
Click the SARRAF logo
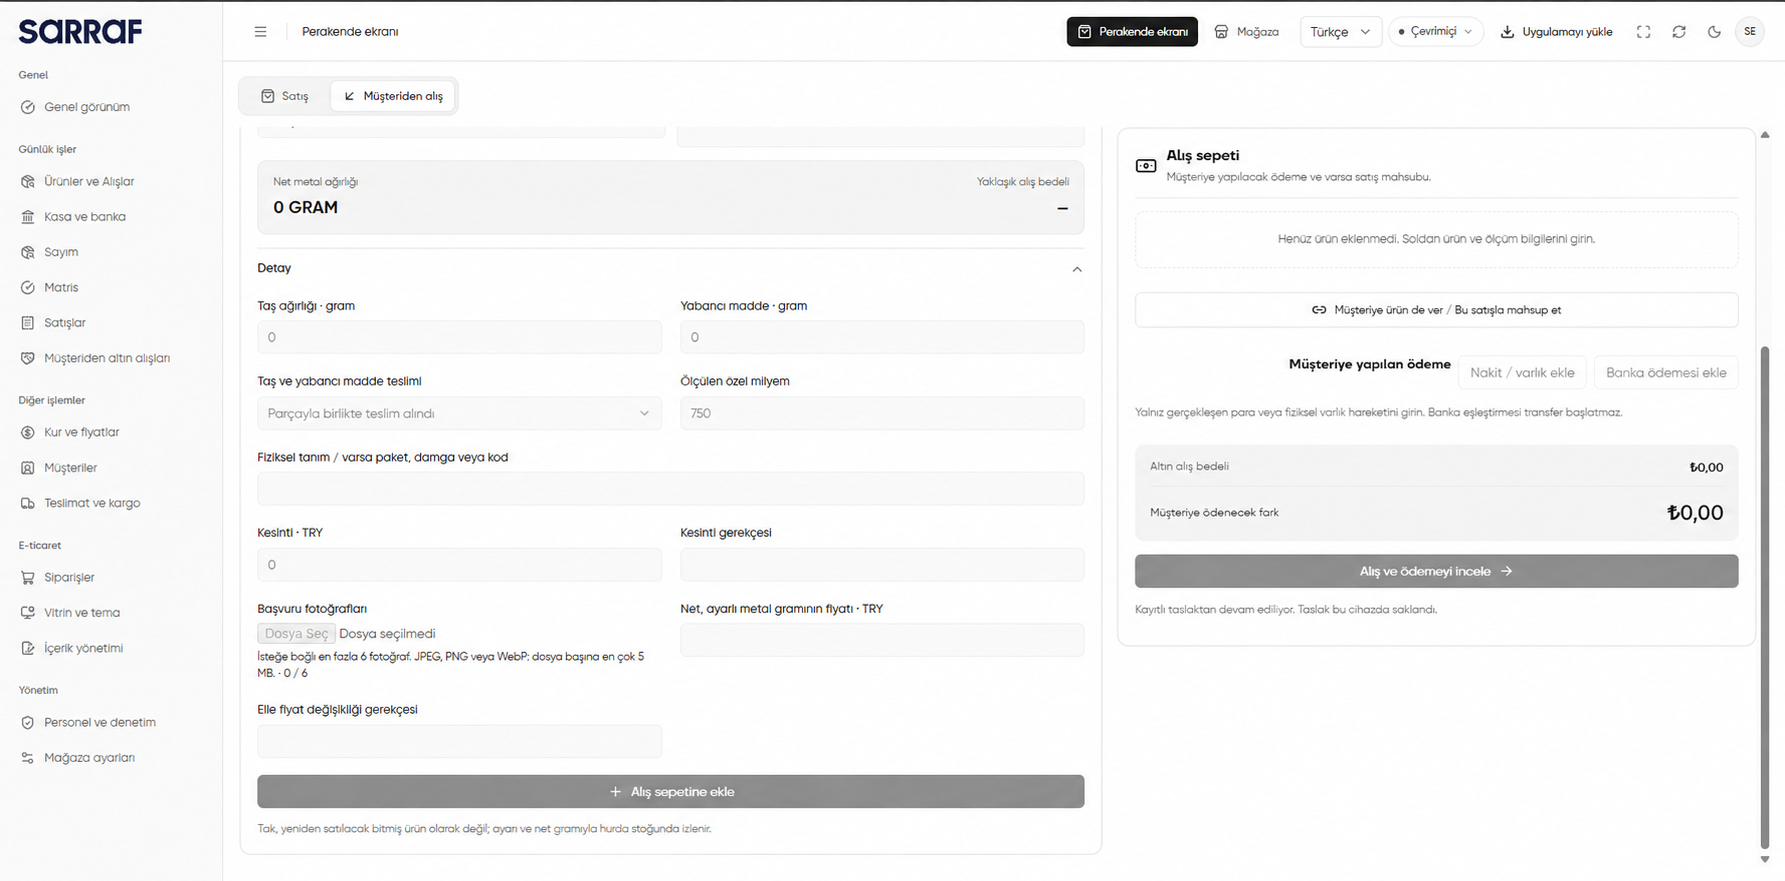point(80,32)
